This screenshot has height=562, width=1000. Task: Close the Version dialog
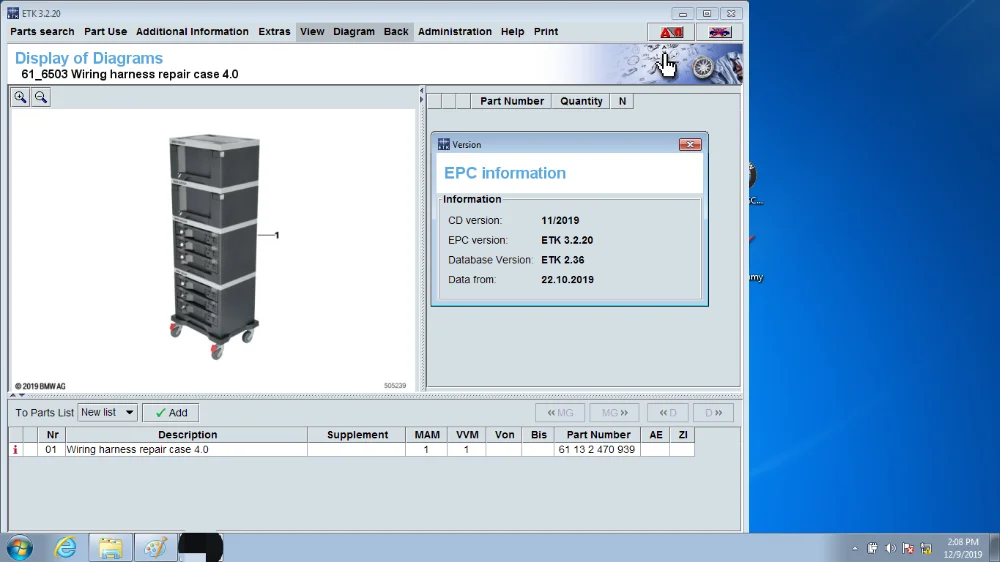690,145
